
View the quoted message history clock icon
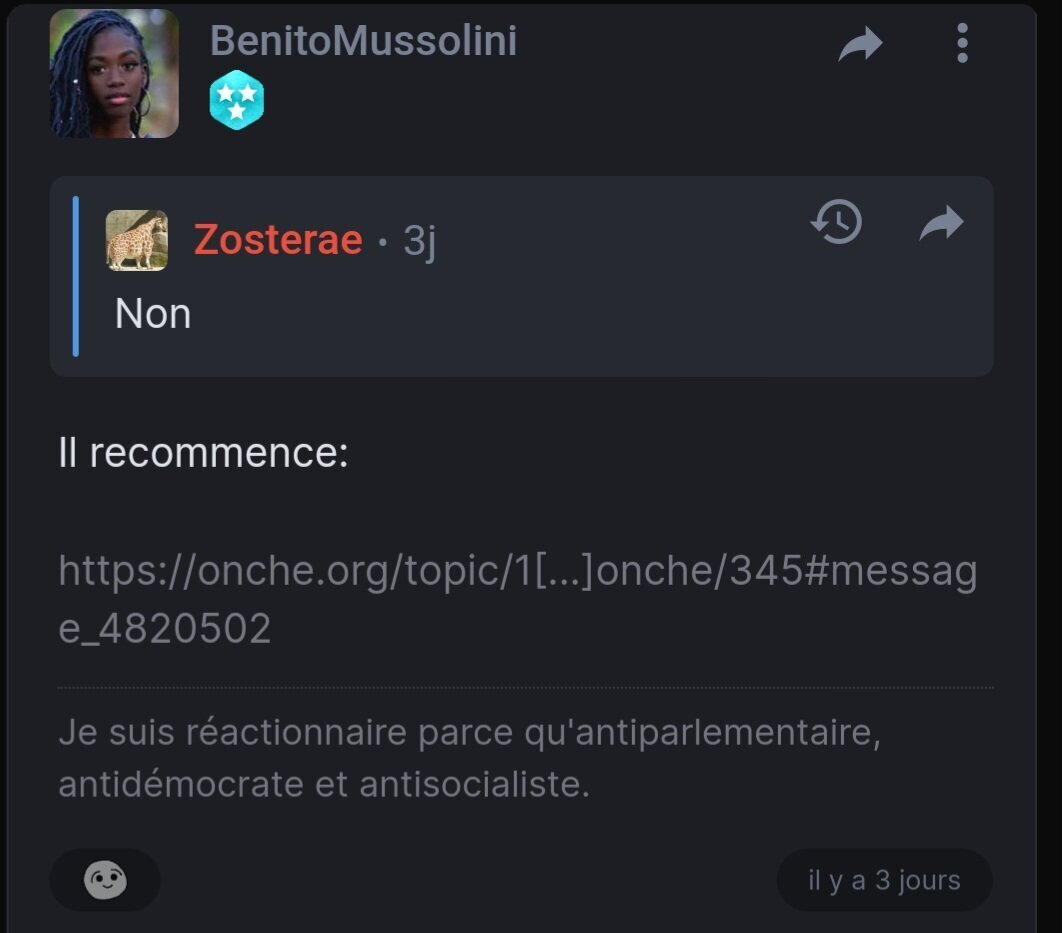(x=836, y=221)
